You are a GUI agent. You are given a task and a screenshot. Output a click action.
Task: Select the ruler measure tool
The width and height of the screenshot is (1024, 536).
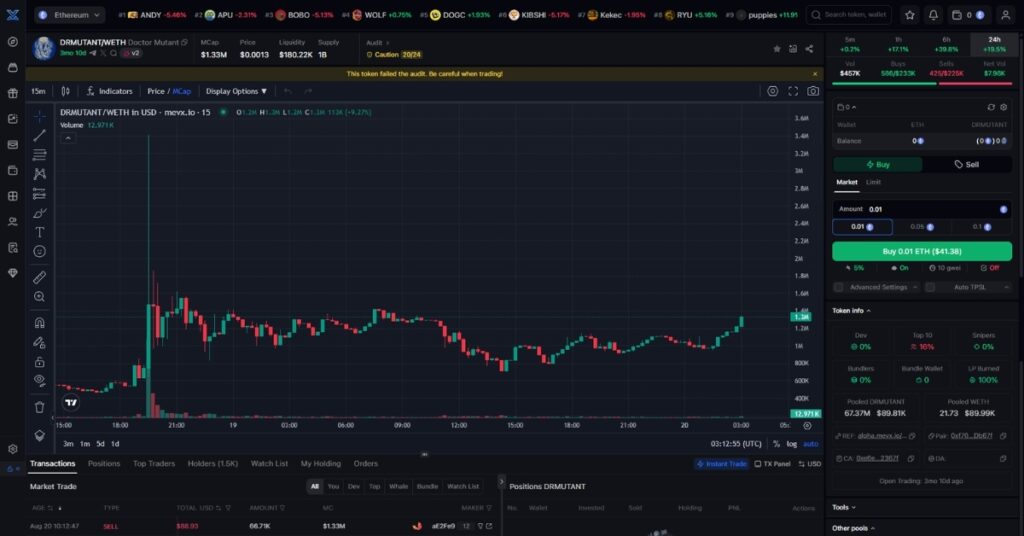(39, 277)
